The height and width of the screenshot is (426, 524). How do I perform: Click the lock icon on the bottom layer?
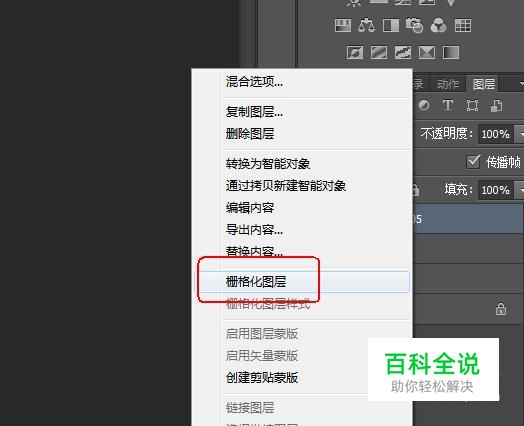pyautogui.click(x=501, y=309)
